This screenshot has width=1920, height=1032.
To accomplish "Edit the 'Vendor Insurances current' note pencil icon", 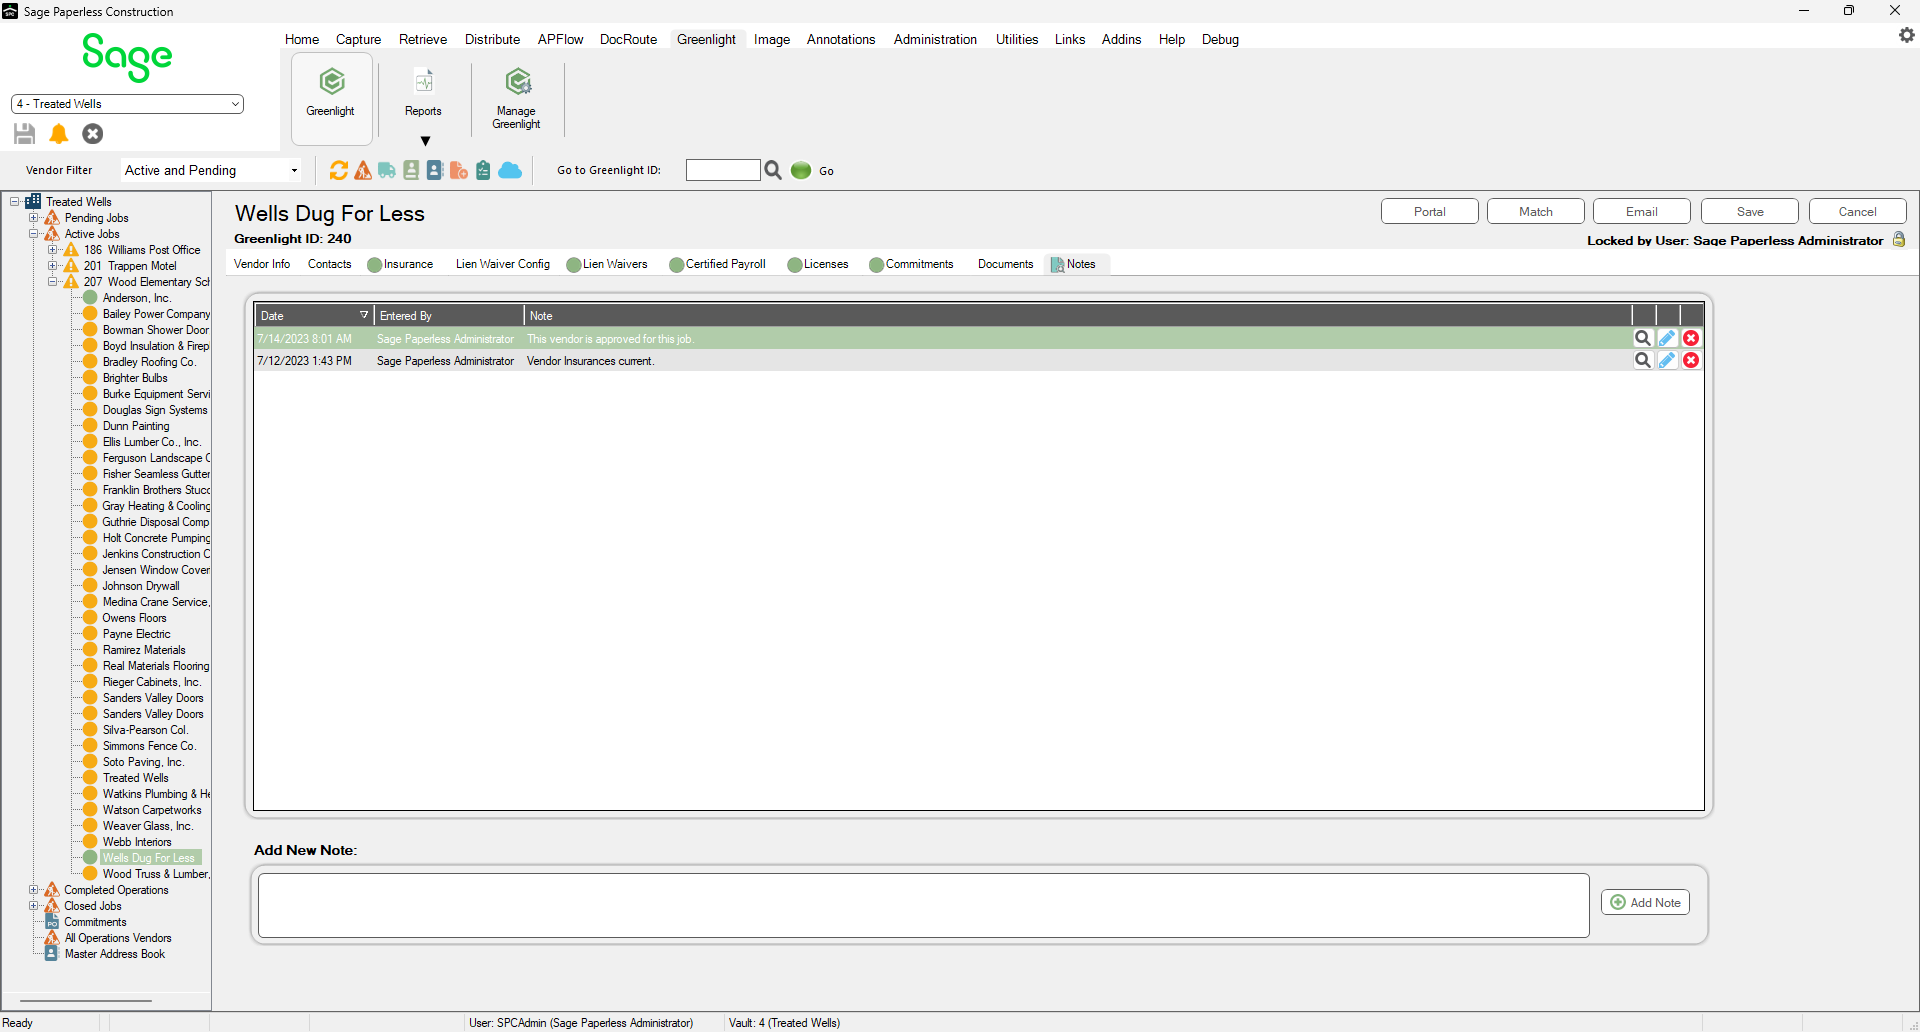I will tap(1667, 360).
